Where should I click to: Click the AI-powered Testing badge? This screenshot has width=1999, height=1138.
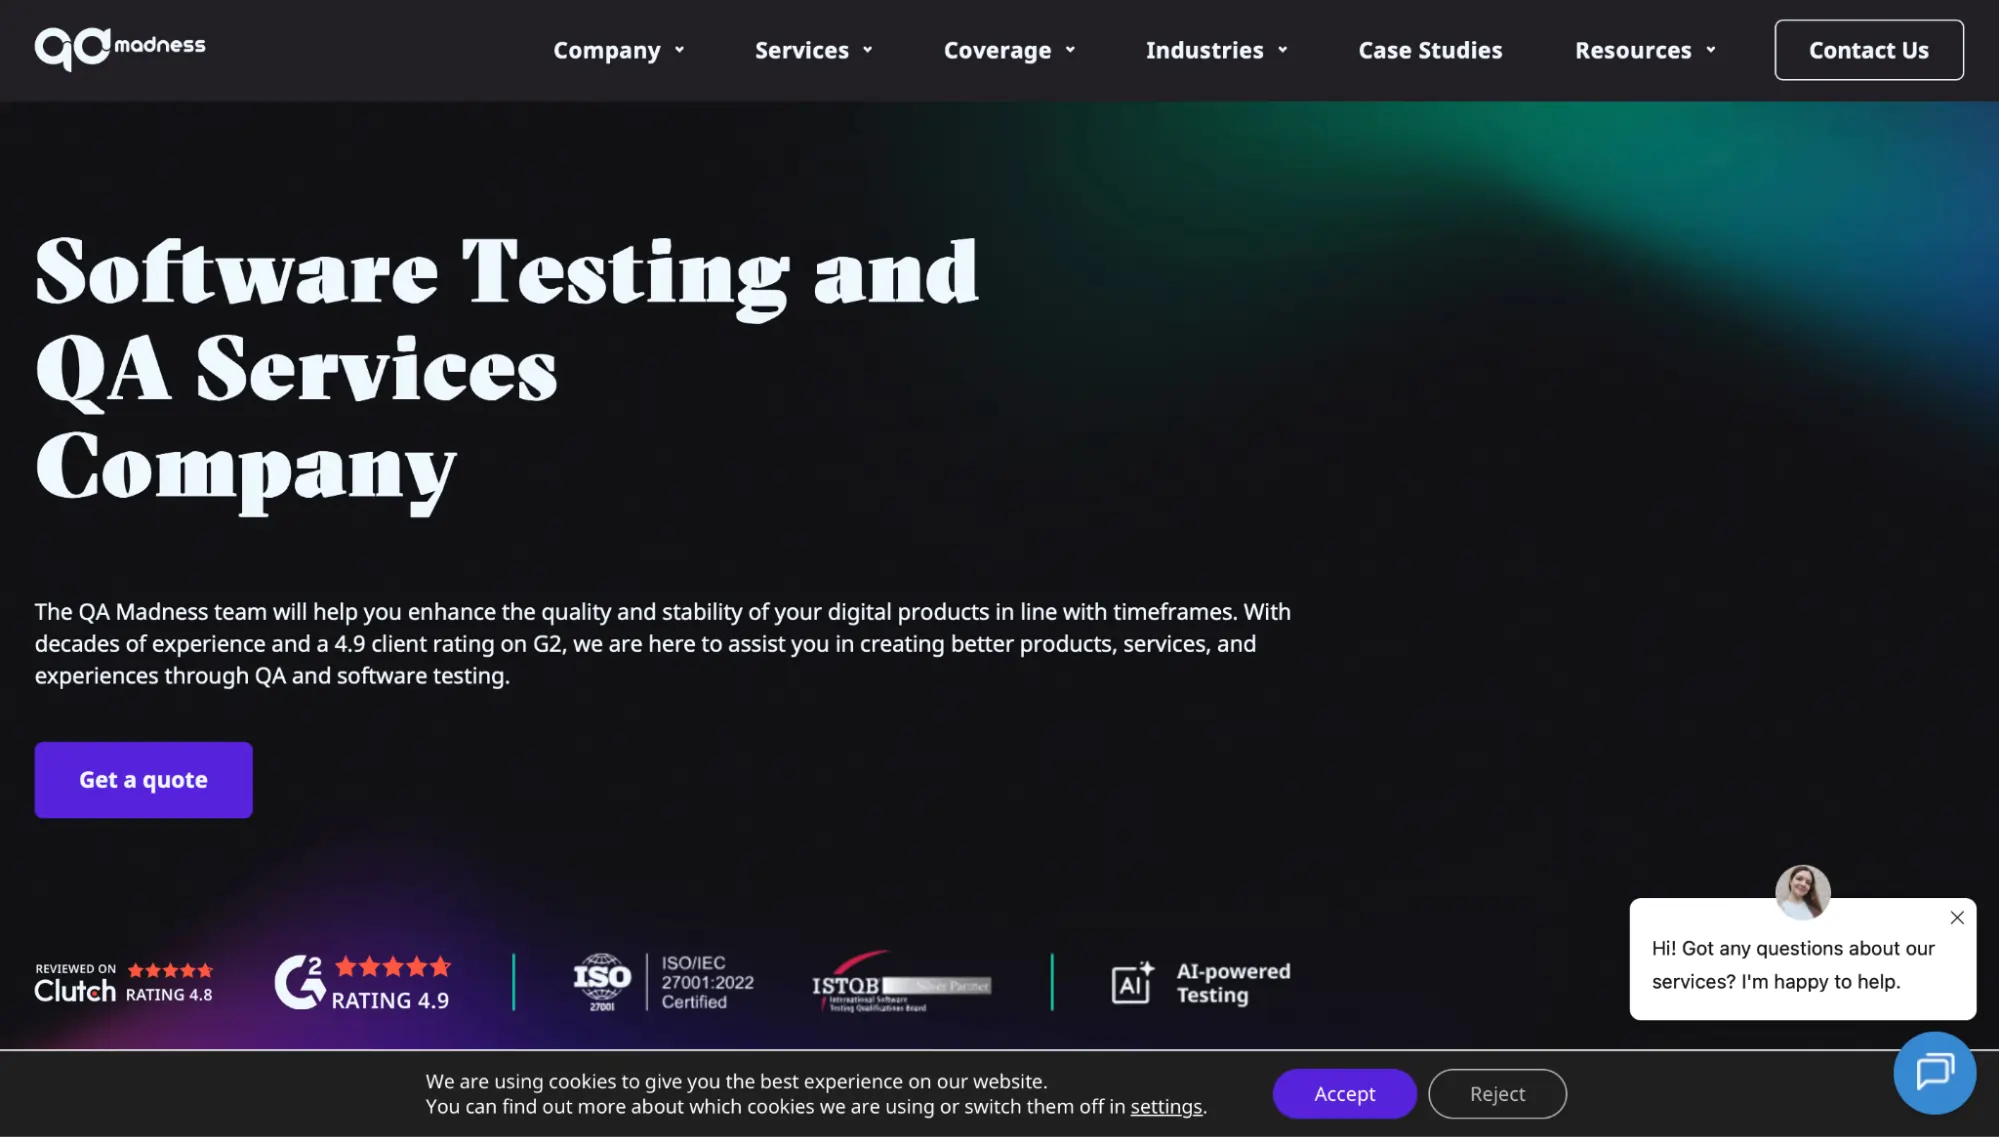(1200, 982)
